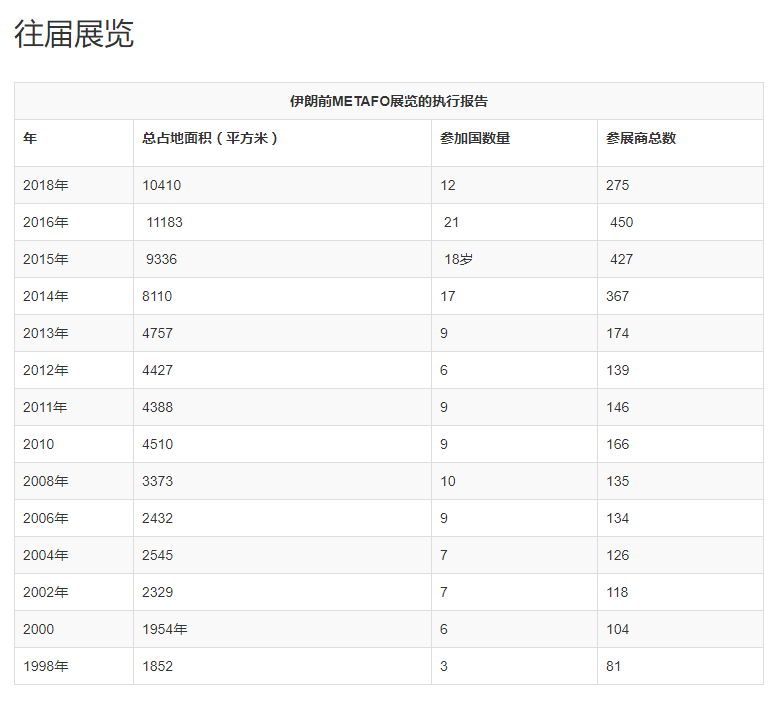Viewport: 769px width, 704px height.
Task: Click the '往届展览' page heading
Action: pos(74,34)
